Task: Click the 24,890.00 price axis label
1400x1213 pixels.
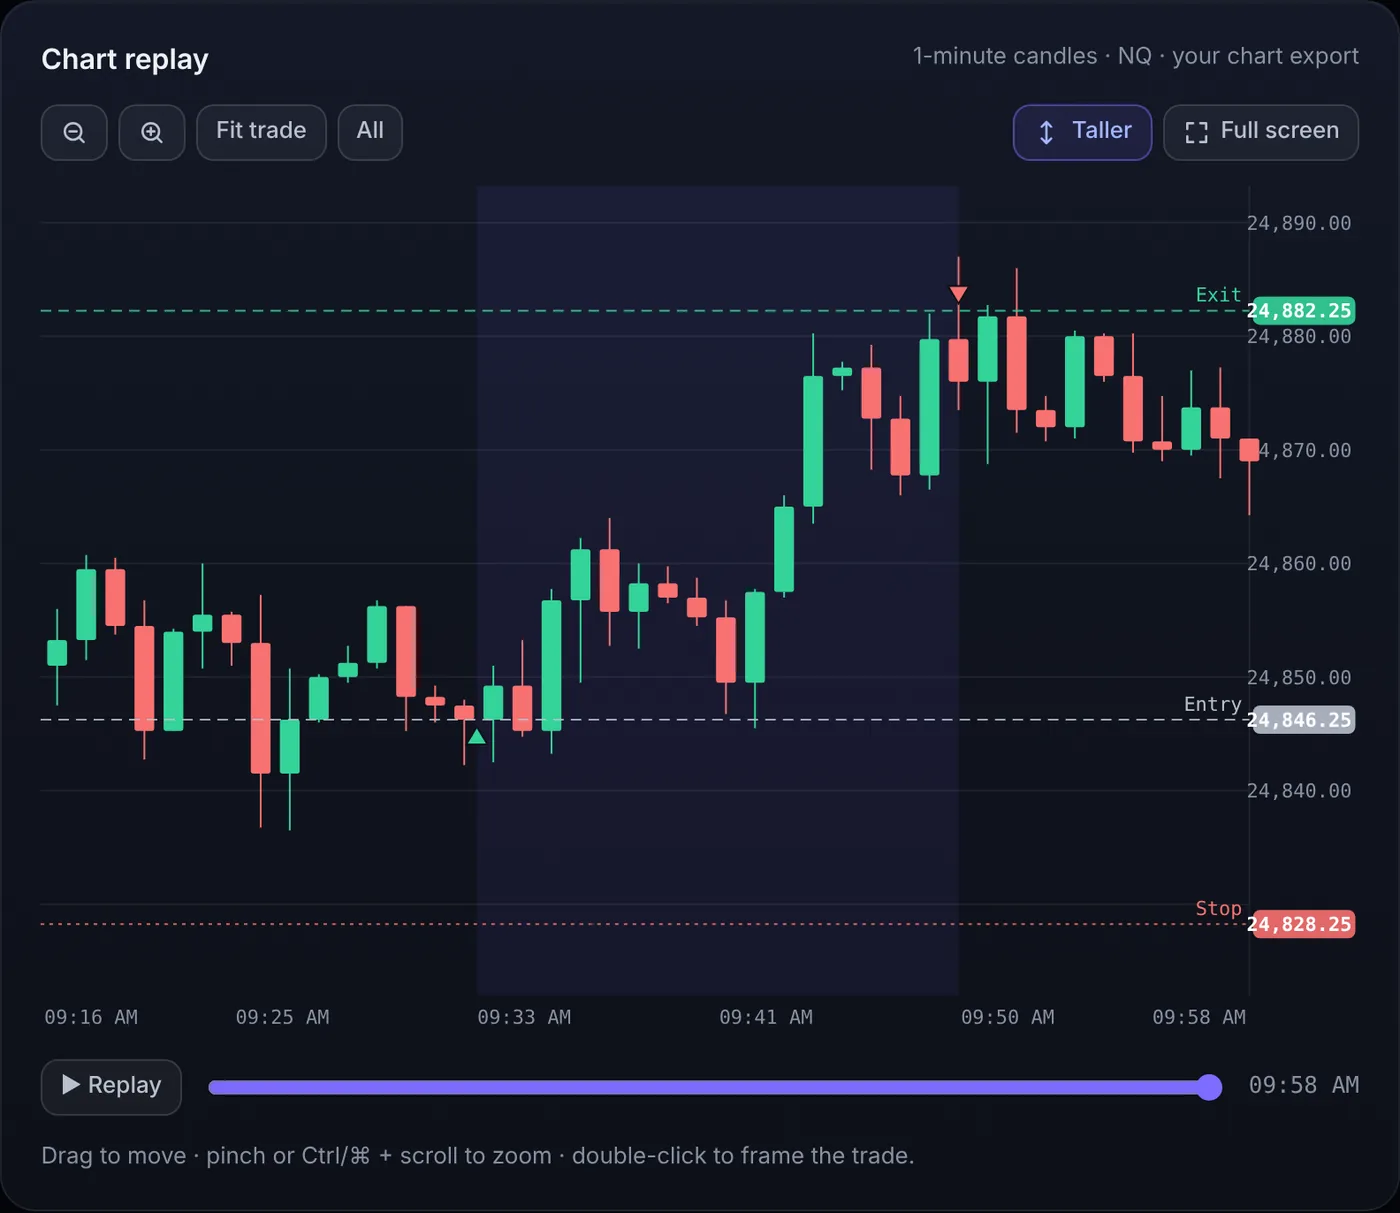Action: [x=1299, y=223]
